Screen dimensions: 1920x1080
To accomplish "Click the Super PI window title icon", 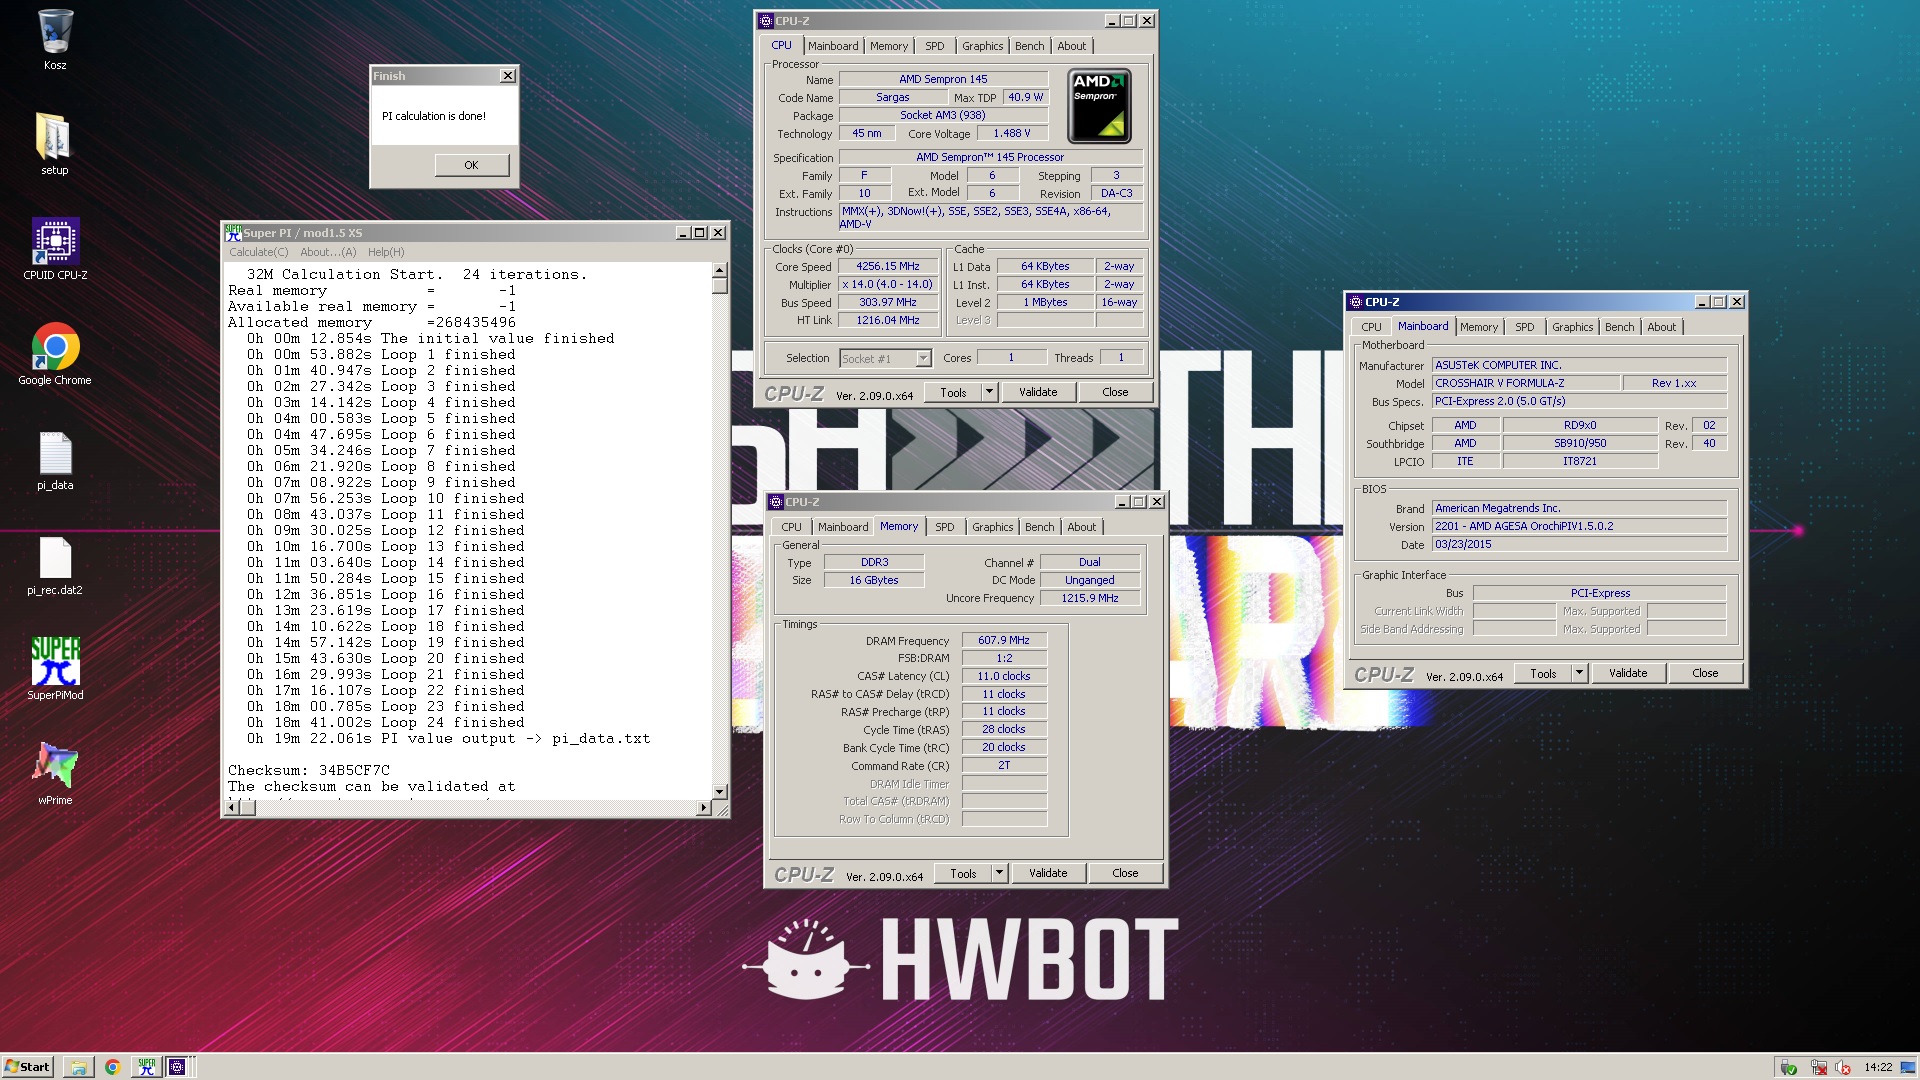I will (x=233, y=233).
